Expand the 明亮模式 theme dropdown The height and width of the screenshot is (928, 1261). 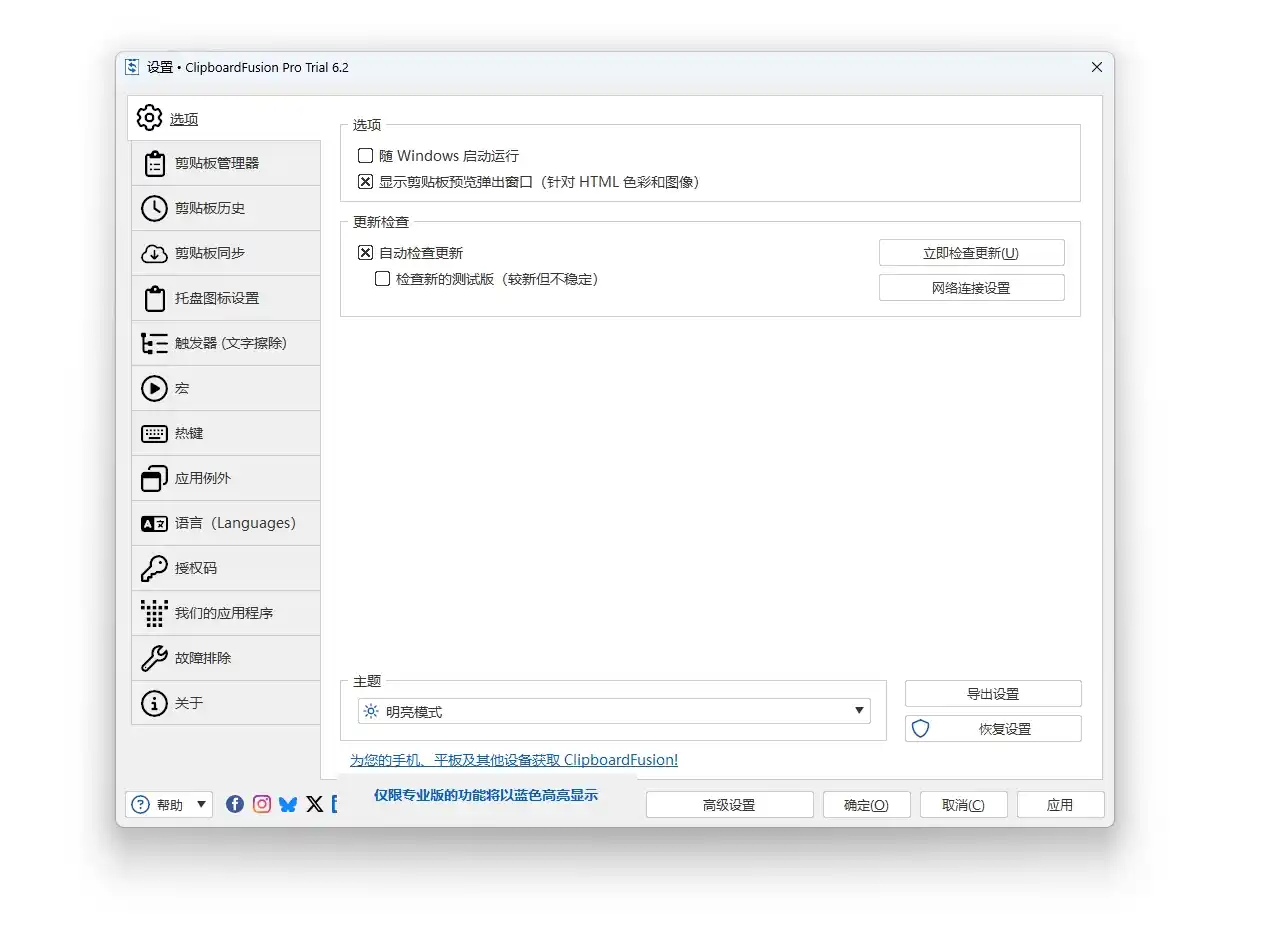tap(614, 711)
